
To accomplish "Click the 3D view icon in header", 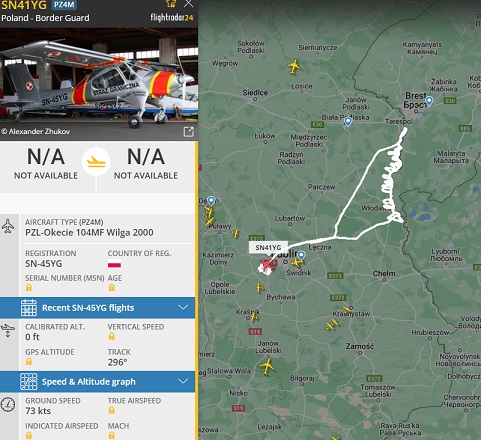I will (x=171, y=4).
